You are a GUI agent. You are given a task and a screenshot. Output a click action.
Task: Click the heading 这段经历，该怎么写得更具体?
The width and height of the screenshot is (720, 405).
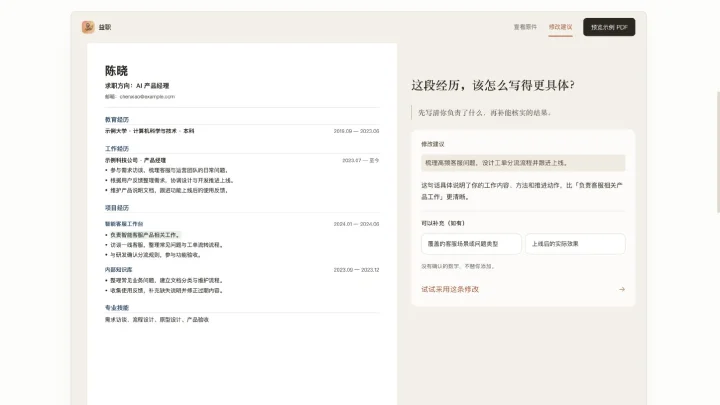(493, 85)
